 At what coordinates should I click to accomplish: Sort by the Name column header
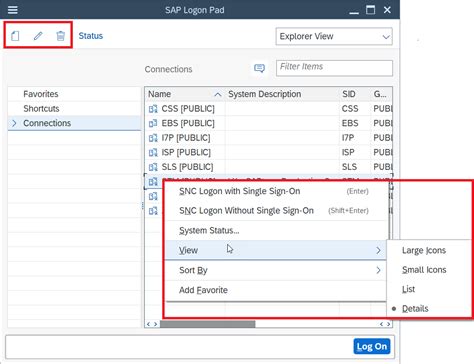(185, 94)
